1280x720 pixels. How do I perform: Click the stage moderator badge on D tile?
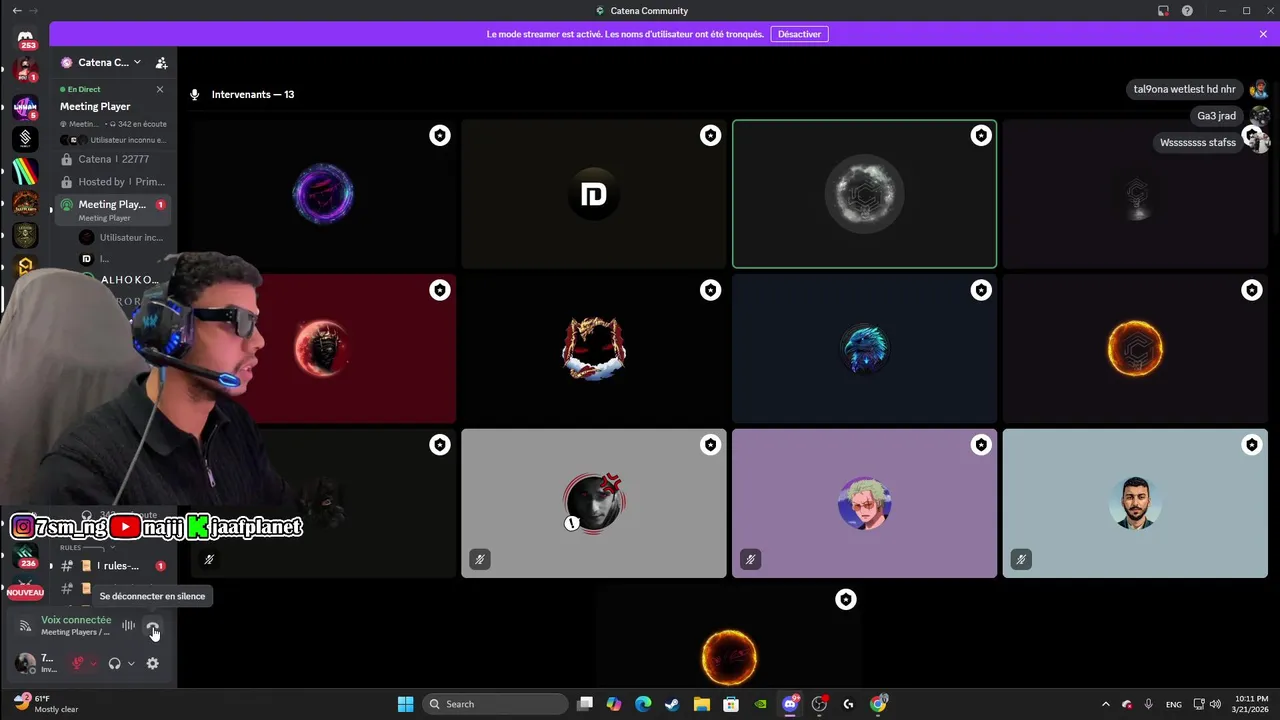click(710, 135)
